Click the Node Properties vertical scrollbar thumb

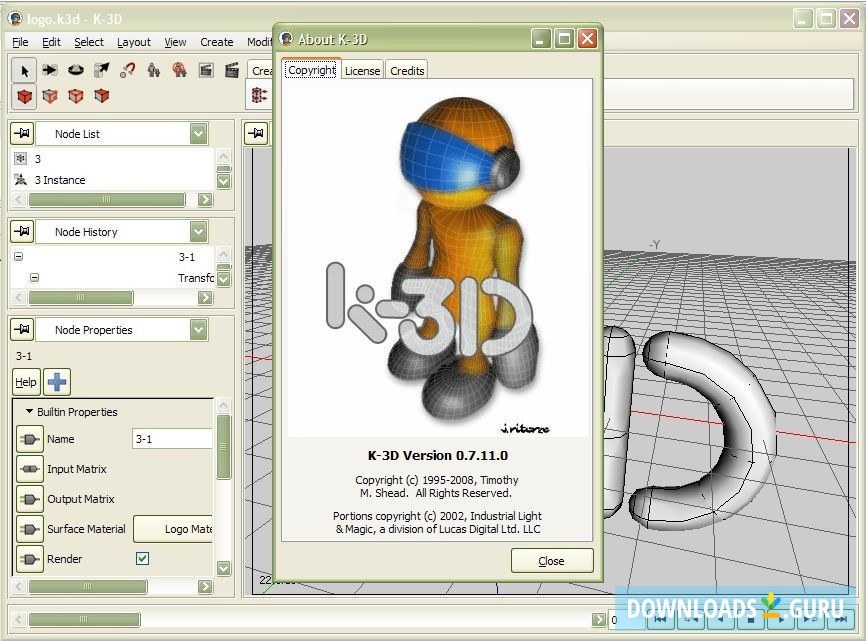[x=224, y=447]
